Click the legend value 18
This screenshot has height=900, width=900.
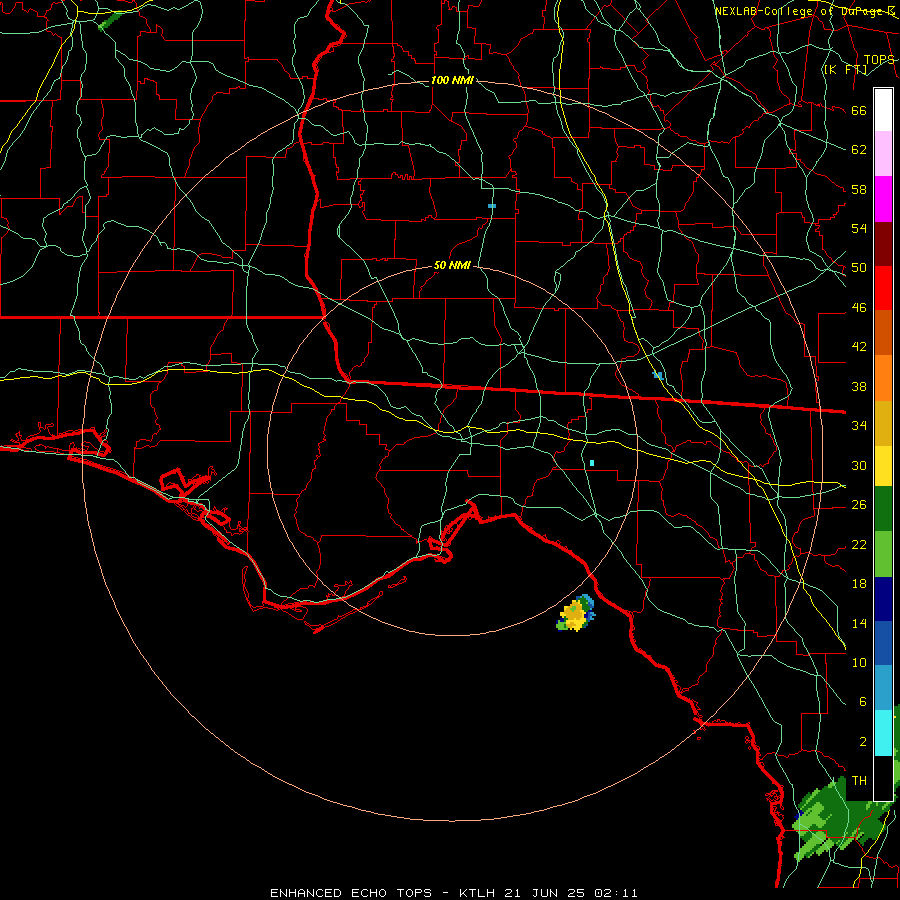click(859, 584)
